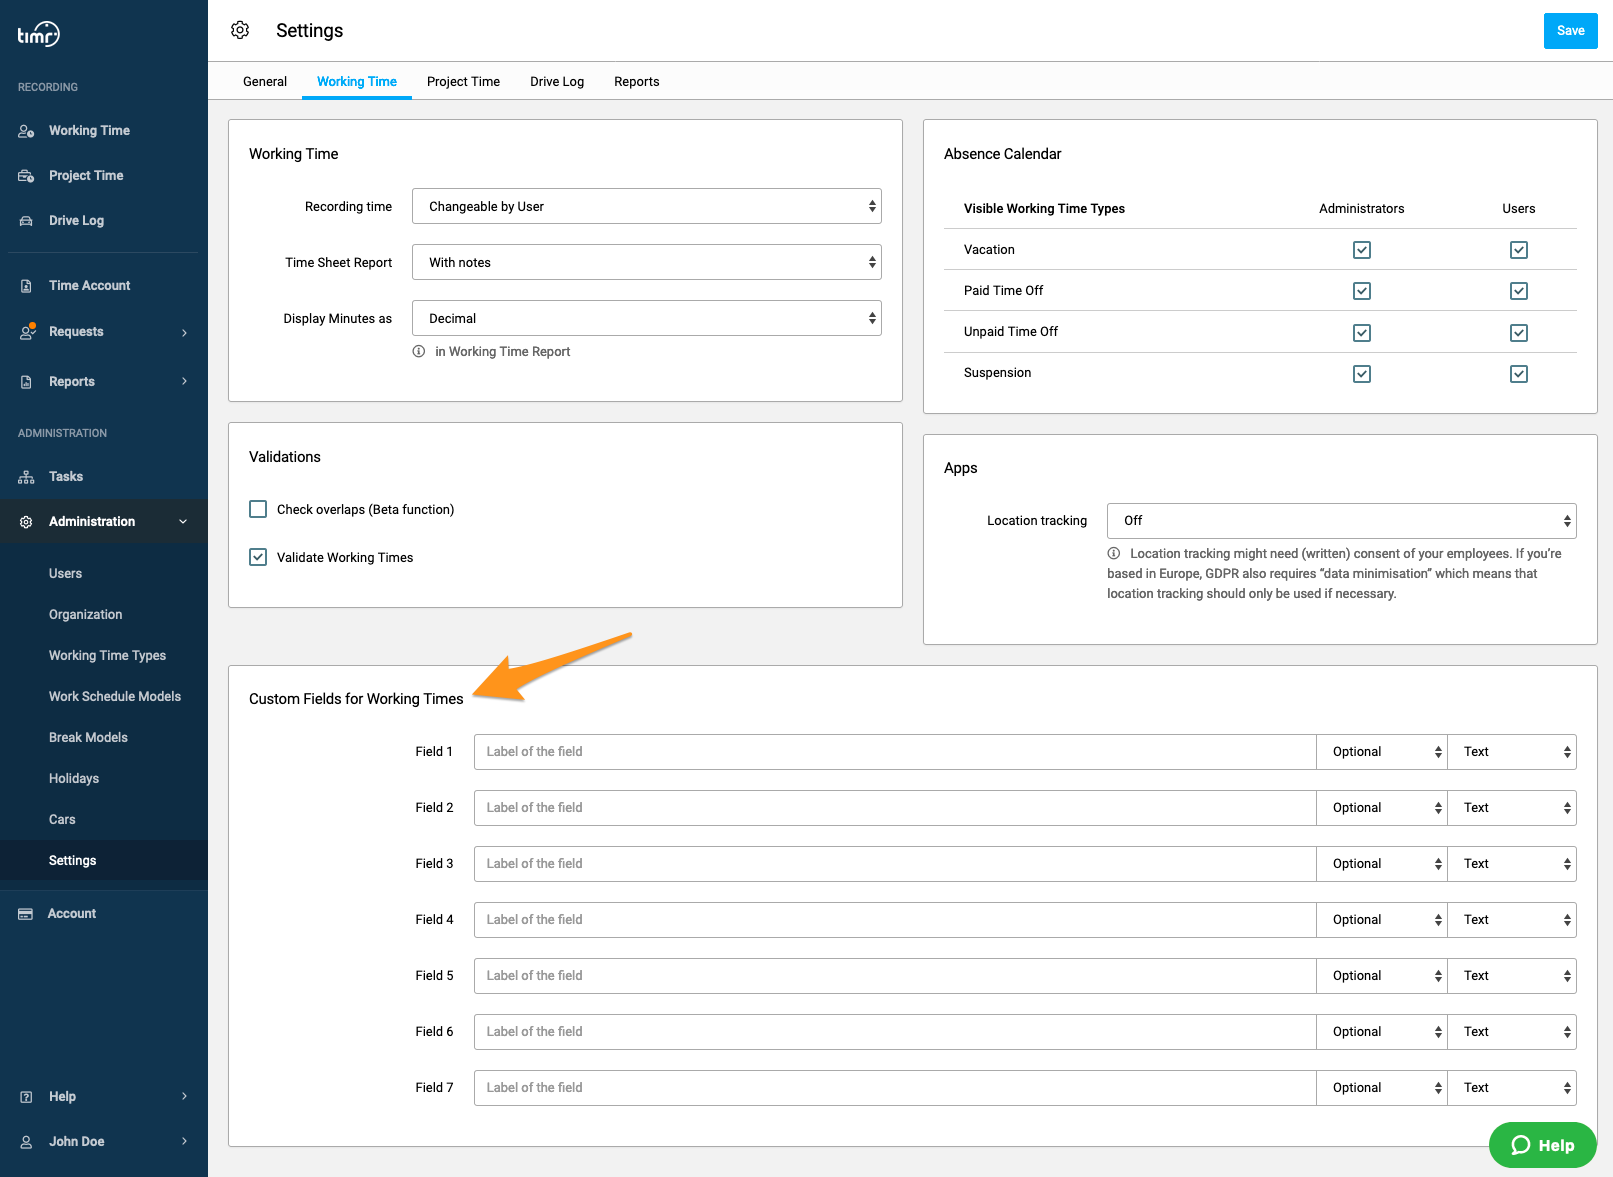The height and width of the screenshot is (1177, 1613).
Task: Click the Field 6 label input
Action: point(895,1032)
